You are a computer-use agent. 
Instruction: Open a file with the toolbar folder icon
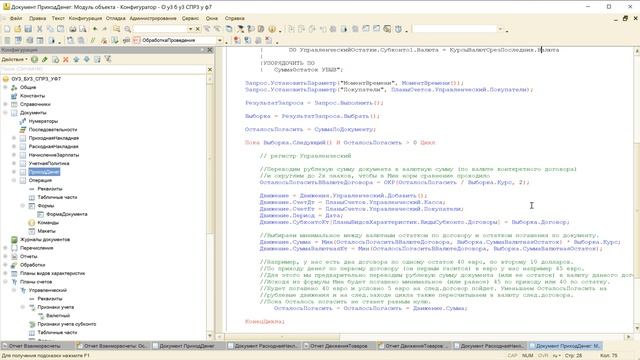coord(18,29)
